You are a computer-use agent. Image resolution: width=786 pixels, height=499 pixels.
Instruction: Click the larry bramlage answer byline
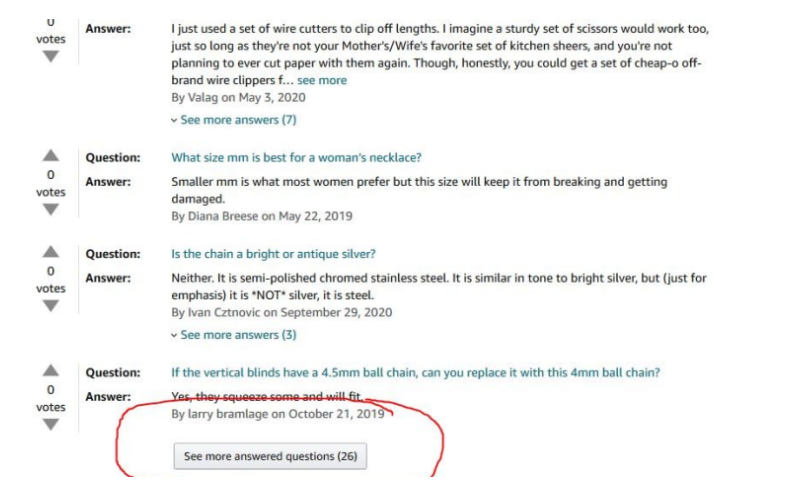(277, 412)
